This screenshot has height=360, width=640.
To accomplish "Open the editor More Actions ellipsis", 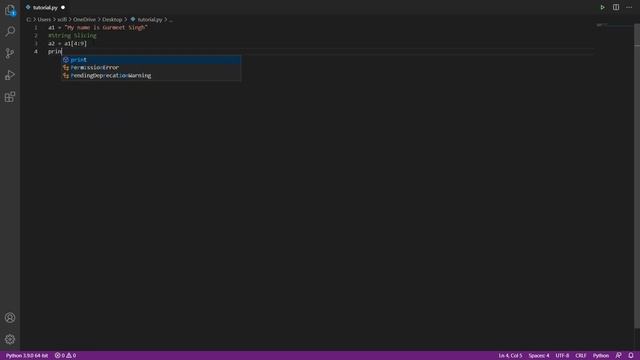I will [x=629, y=7].
